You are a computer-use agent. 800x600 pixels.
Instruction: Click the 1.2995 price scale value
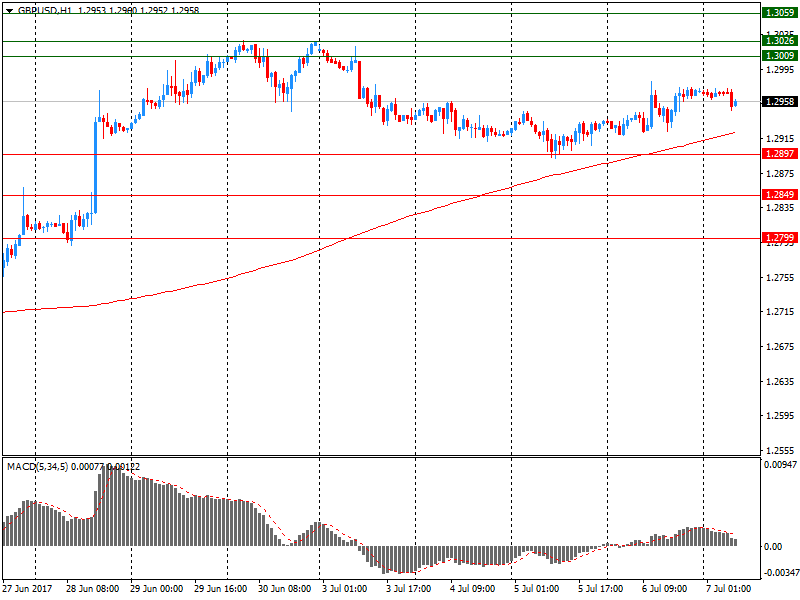780,69
